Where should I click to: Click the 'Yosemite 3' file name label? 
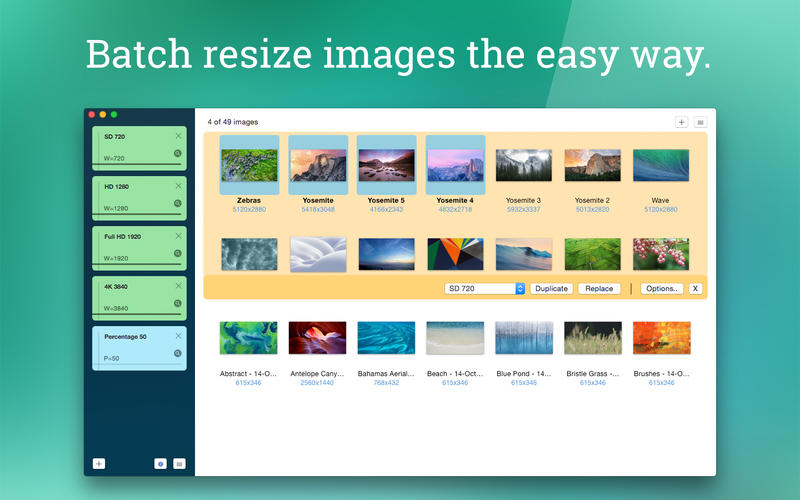pyautogui.click(x=523, y=201)
